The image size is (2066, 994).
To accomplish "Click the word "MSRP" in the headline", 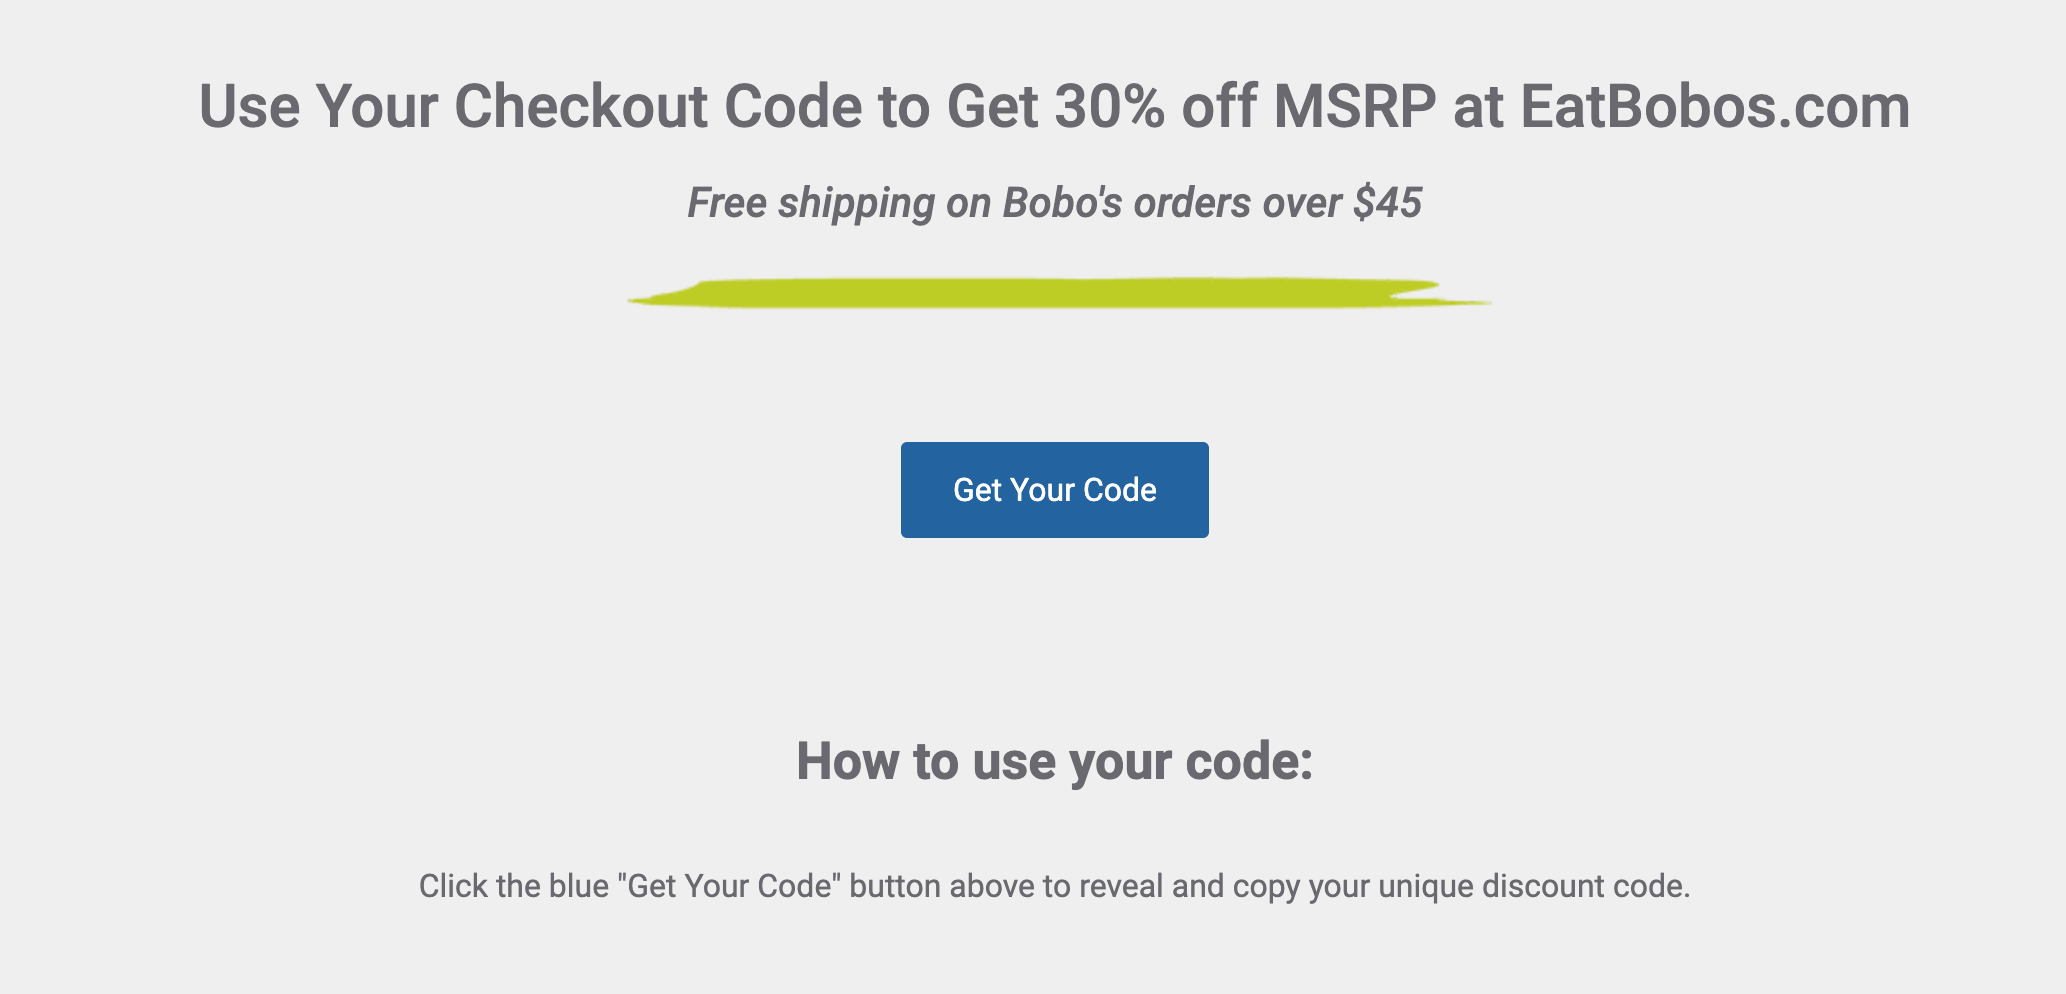I will point(1354,106).
